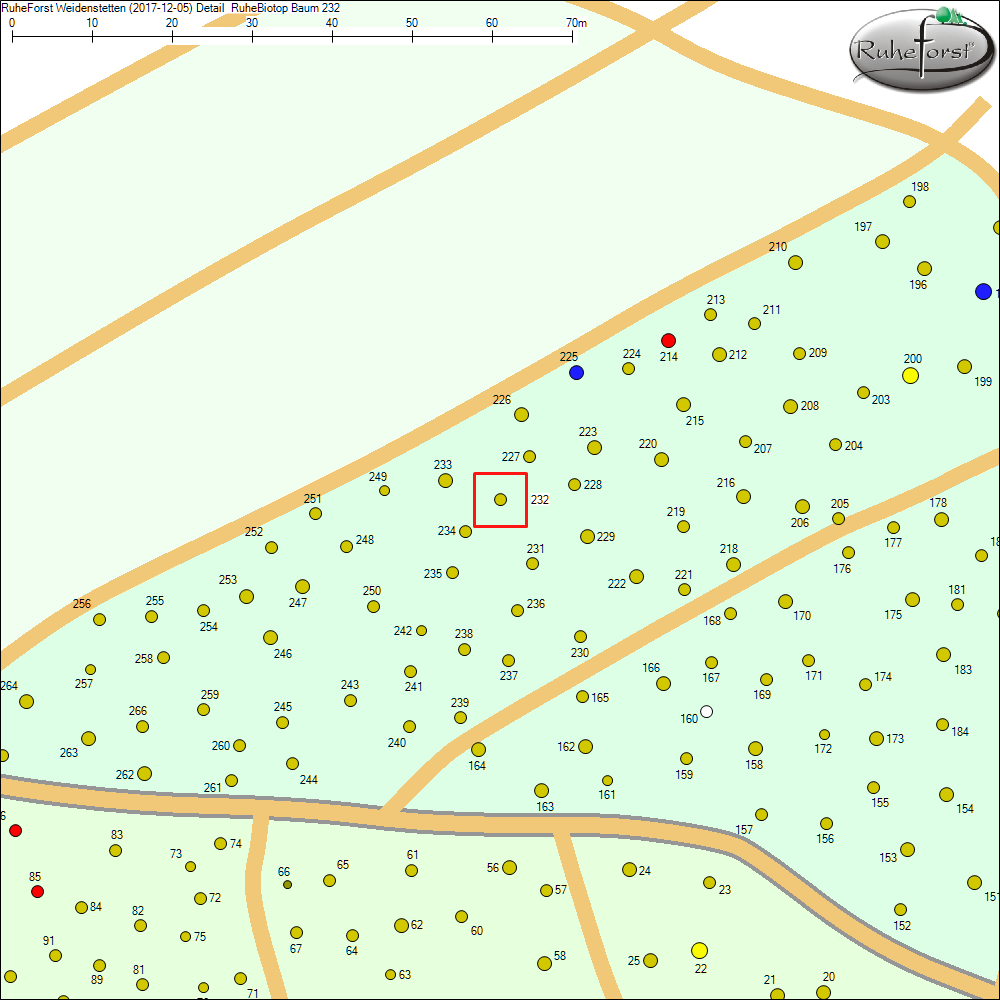
Task: Select the blue tree marker 225
Action: coord(576,372)
